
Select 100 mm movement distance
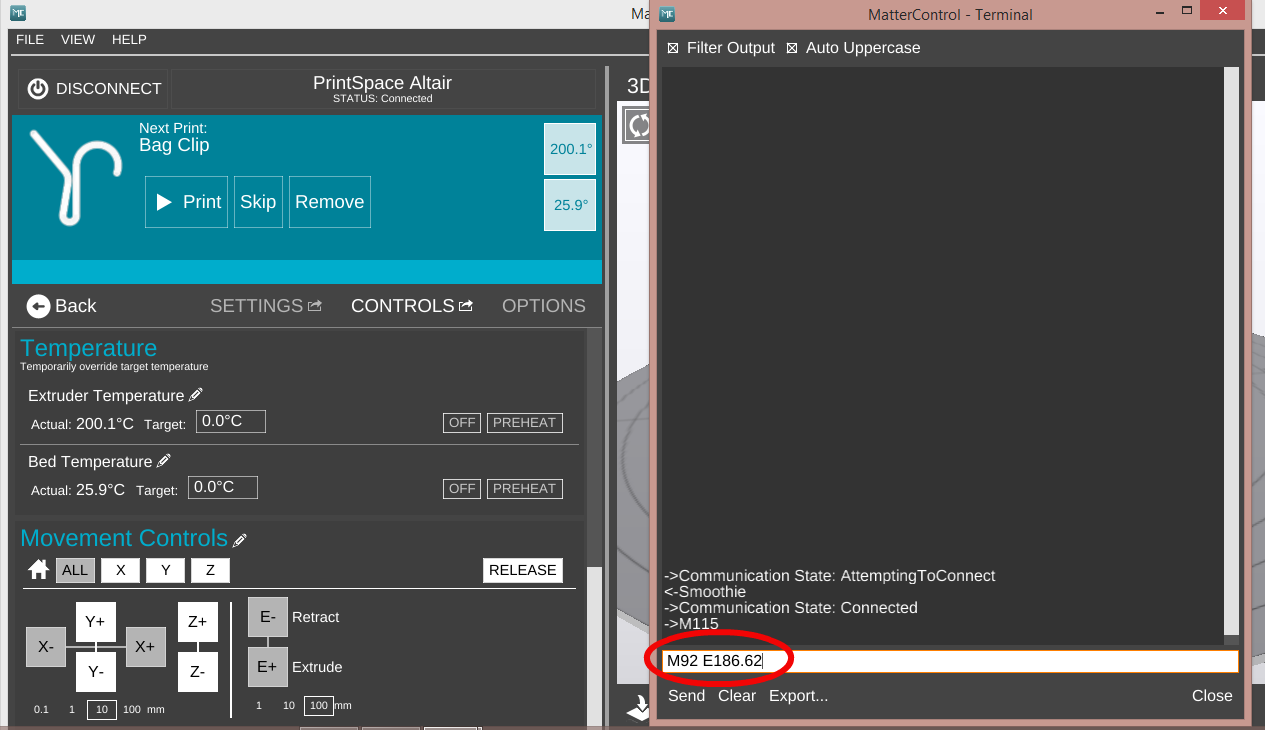pyautogui.click(x=132, y=709)
